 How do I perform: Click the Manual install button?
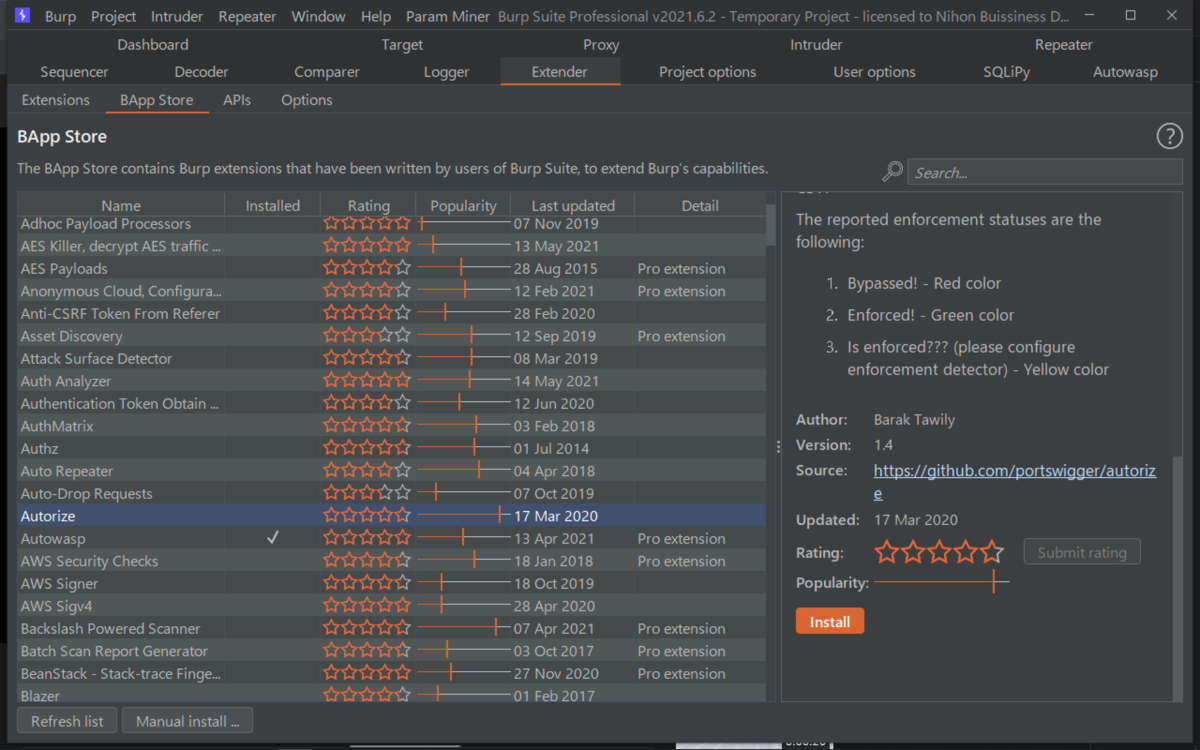click(x=187, y=721)
